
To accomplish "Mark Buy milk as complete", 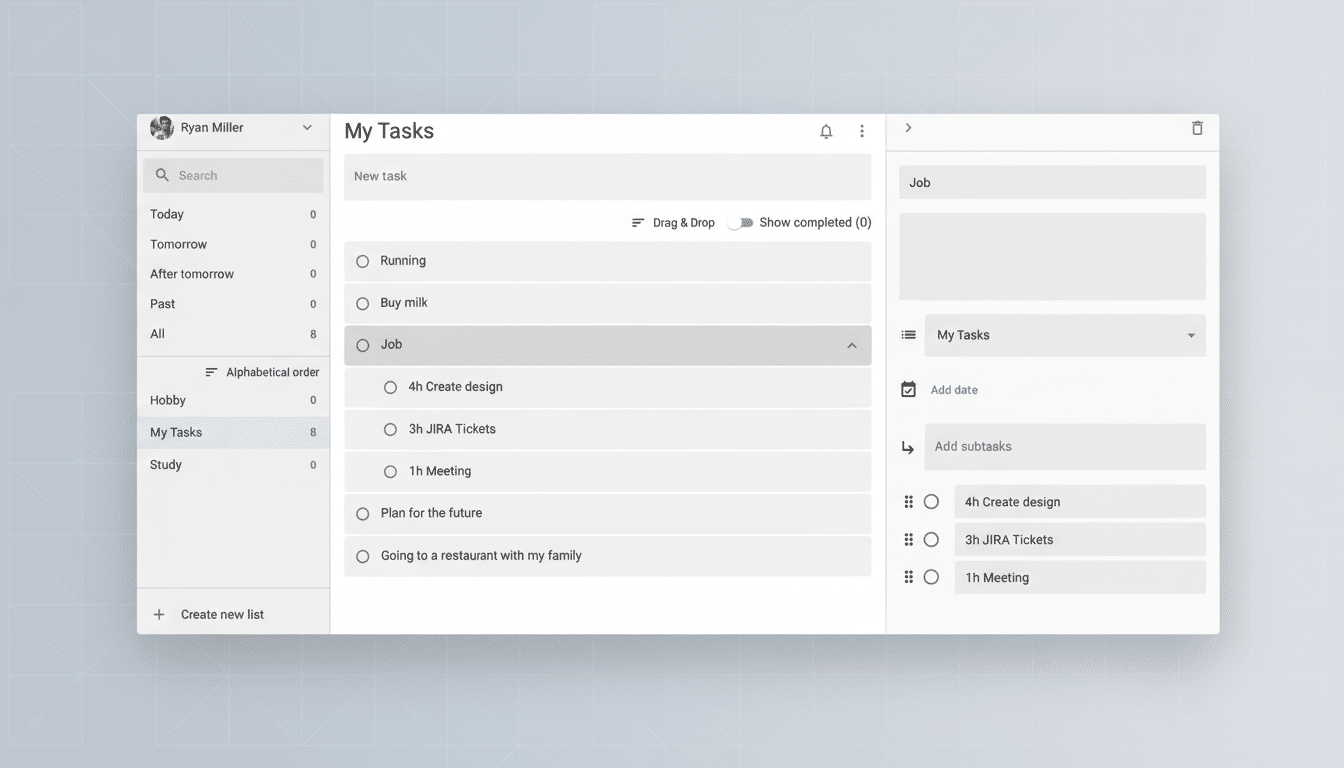I will pyautogui.click(x=362, y=303).
